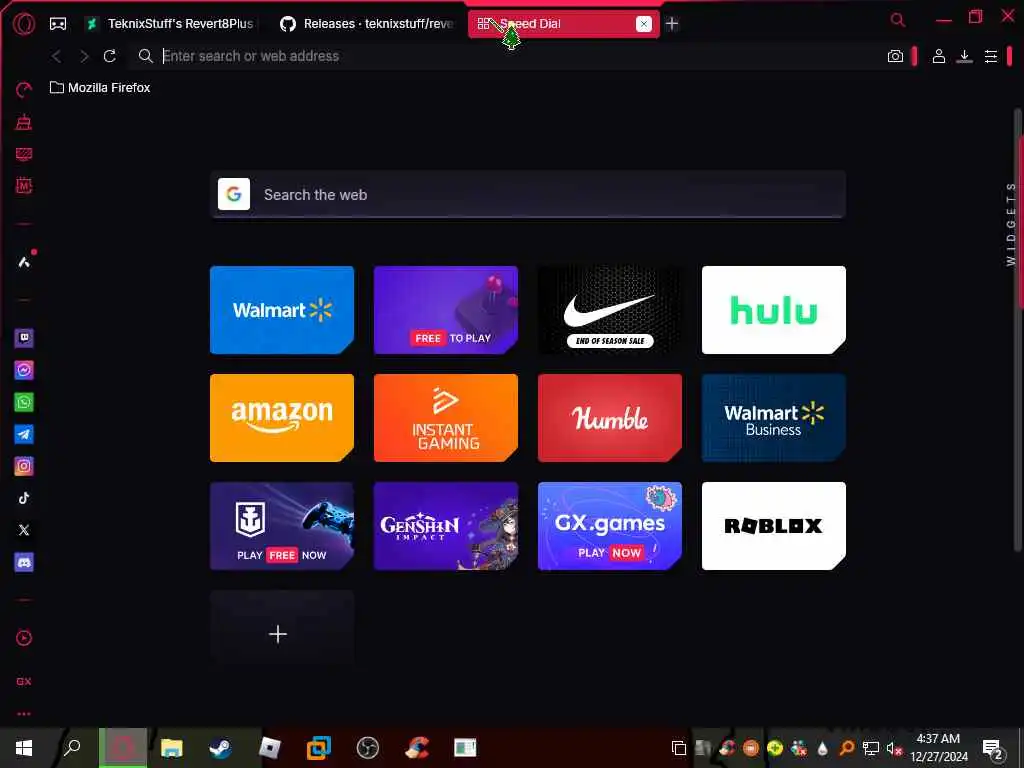Open the GX Corner gamepad icon
This screenshot has height=768, width=1024.
coord(58,24)
